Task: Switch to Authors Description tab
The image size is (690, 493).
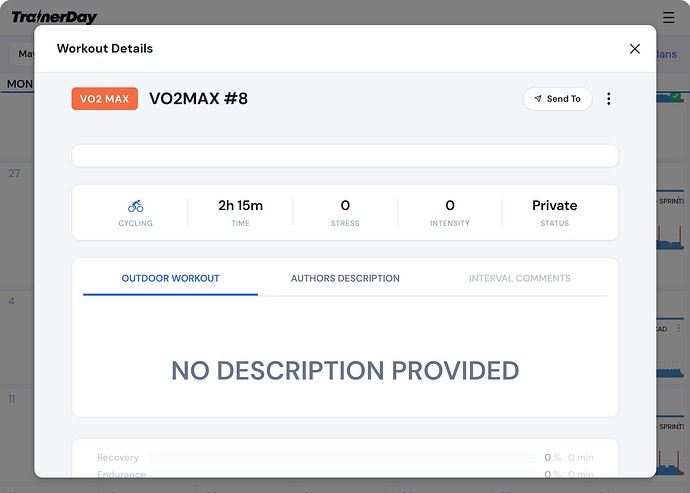Action: (345, 279)
